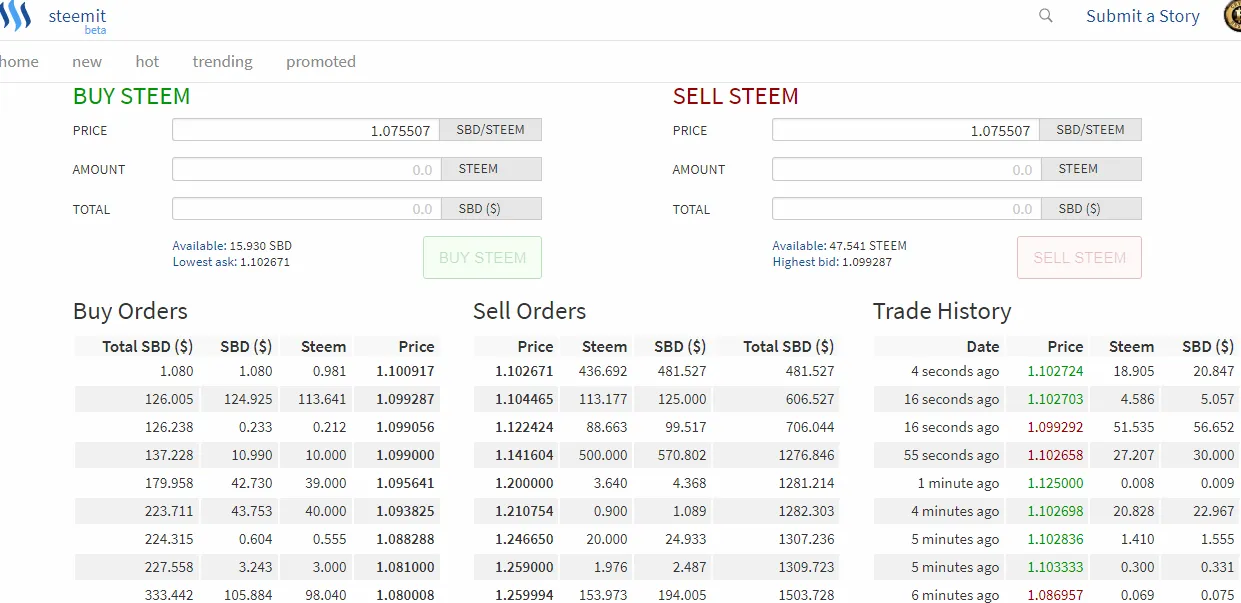Select buy order at price 1.088288
1241x603 pixels.
point(257,539)
